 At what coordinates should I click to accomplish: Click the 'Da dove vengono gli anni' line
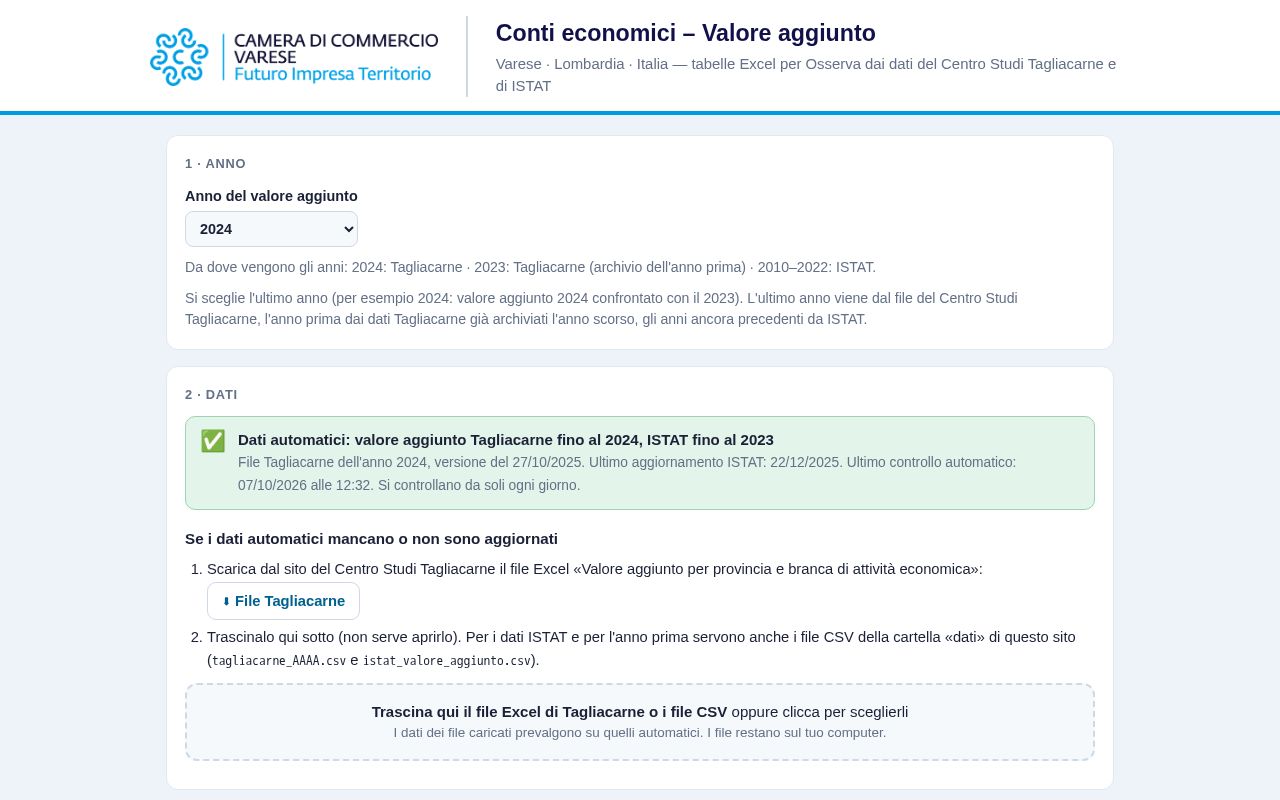[530, 267]
